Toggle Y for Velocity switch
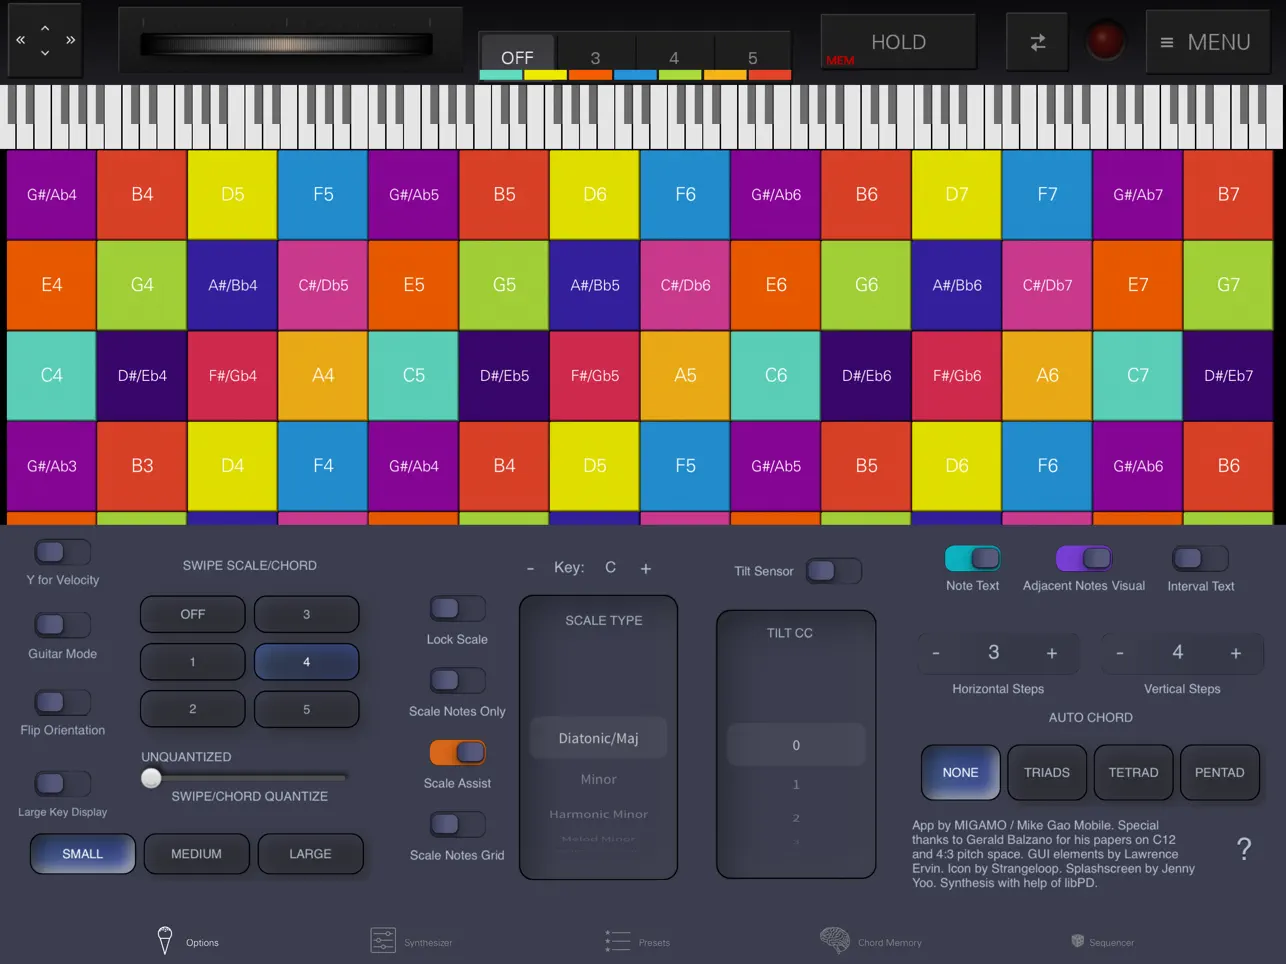 (x=62, y=552)
